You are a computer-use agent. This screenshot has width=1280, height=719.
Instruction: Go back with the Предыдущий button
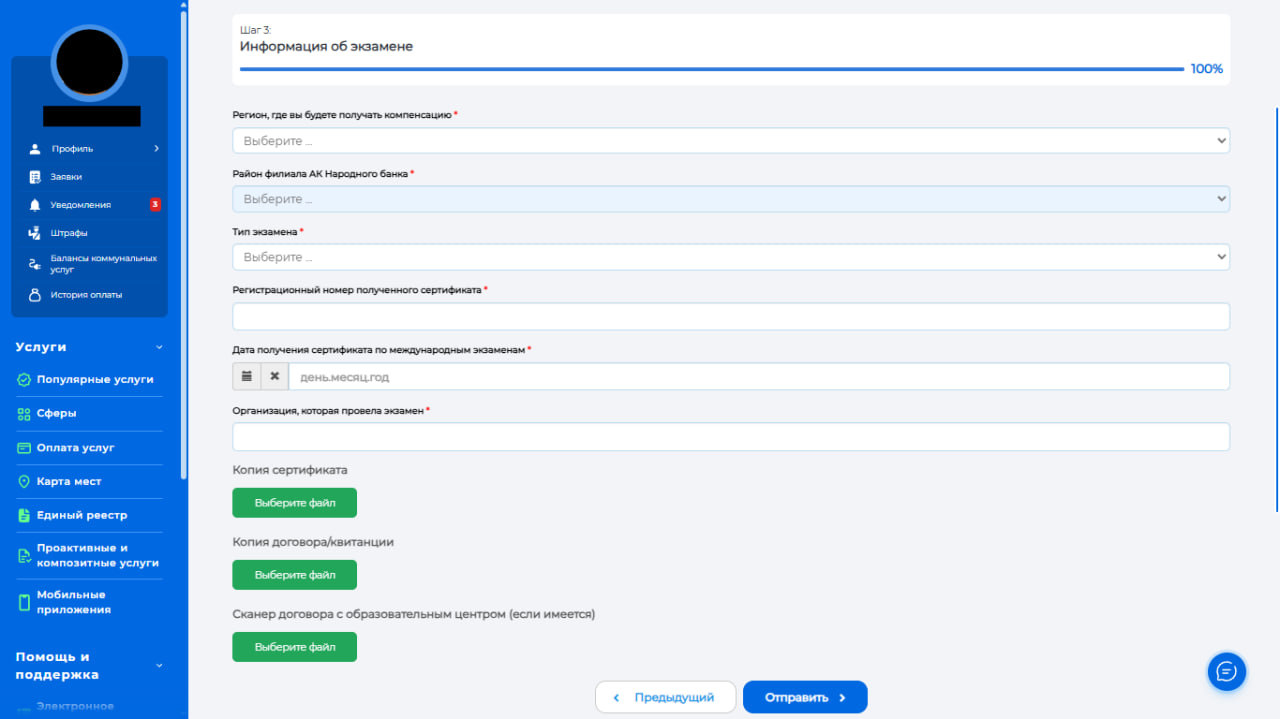[x=665, y=697]
